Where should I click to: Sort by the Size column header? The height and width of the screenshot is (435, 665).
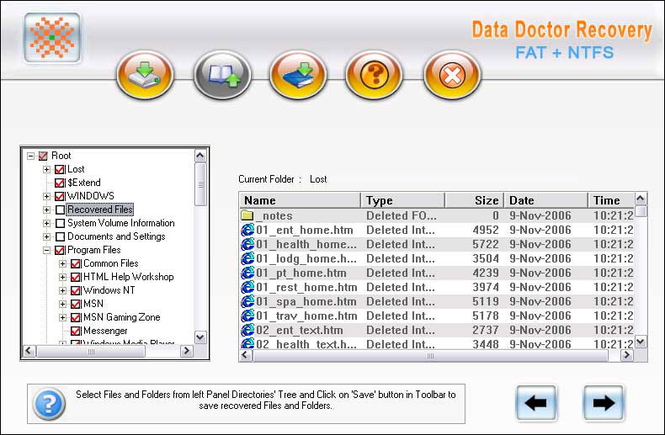click(474, 200)
